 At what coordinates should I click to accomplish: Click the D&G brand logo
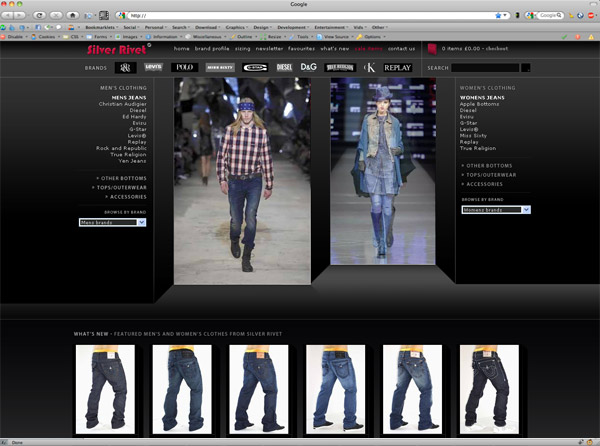coord(309,67)
